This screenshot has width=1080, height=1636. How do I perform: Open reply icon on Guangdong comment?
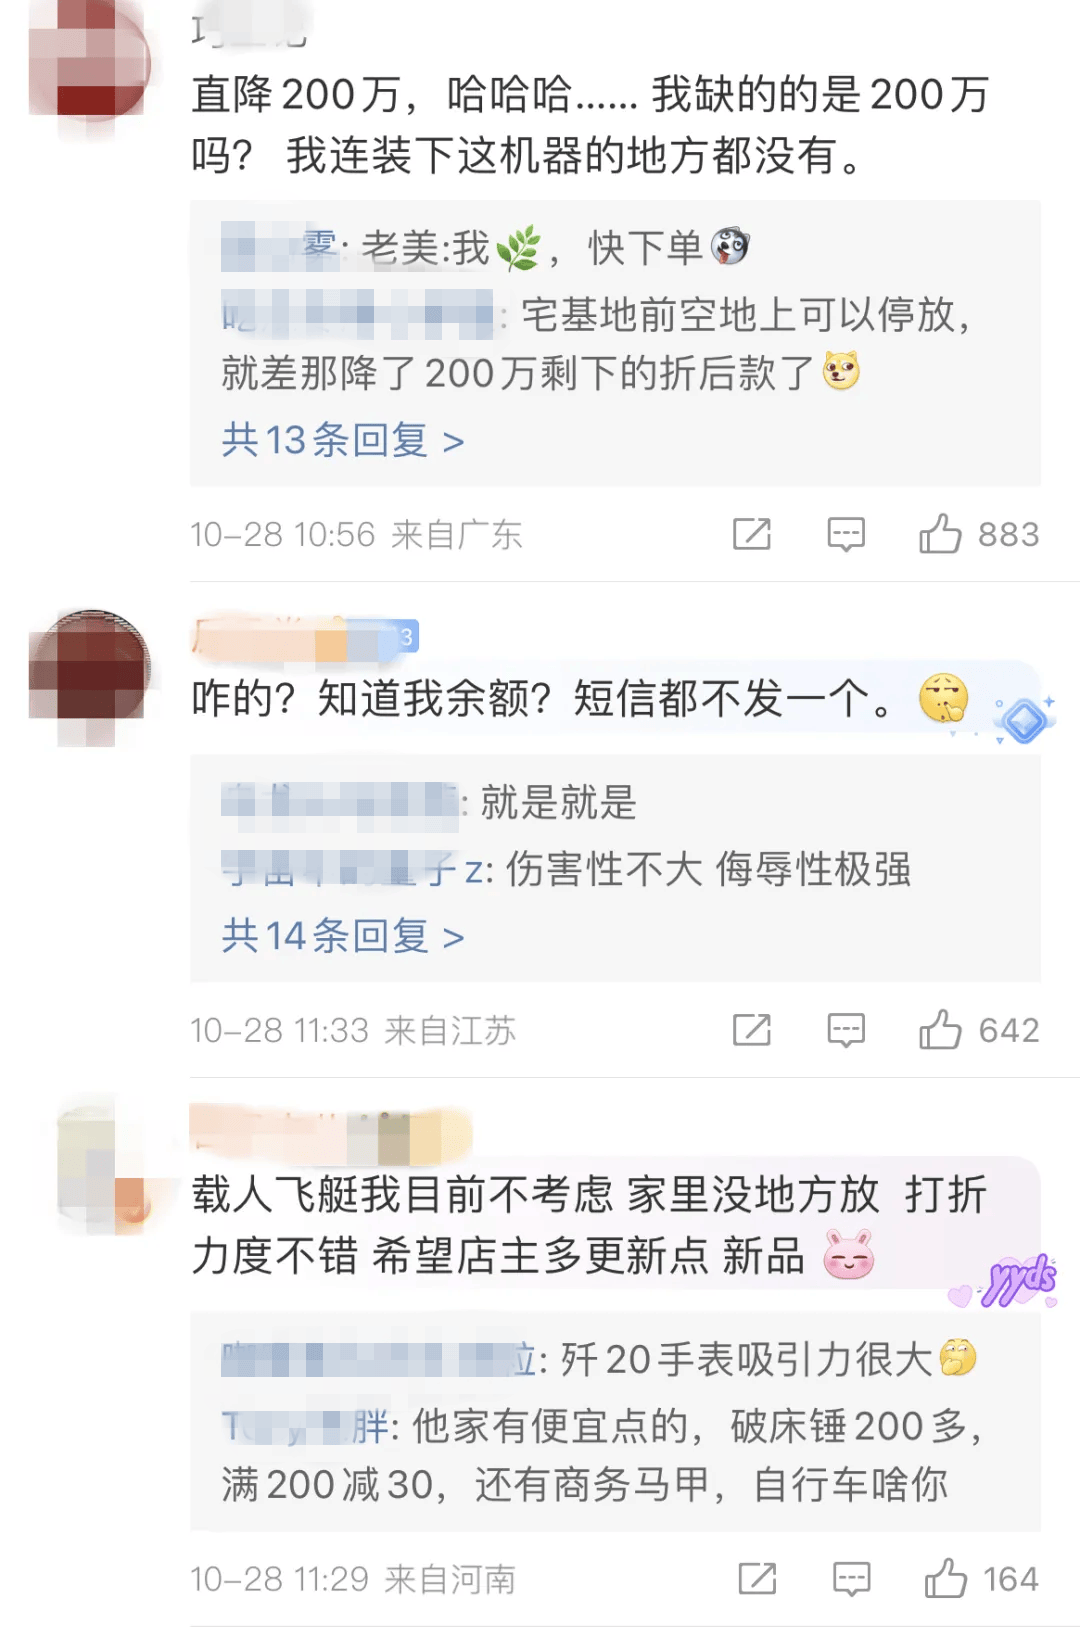click(846, 534)
